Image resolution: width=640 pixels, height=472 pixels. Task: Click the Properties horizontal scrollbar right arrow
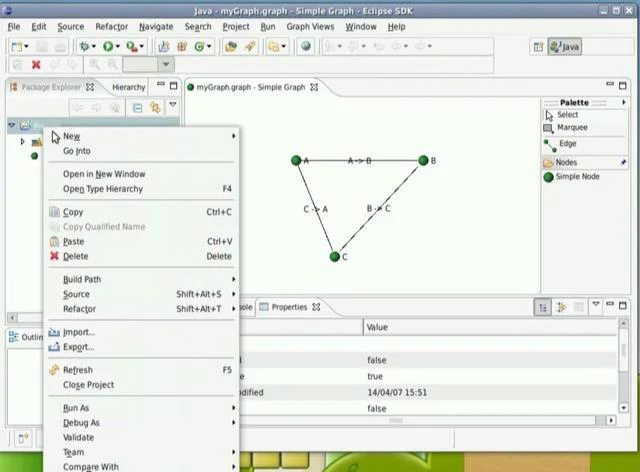coord(611,420)
